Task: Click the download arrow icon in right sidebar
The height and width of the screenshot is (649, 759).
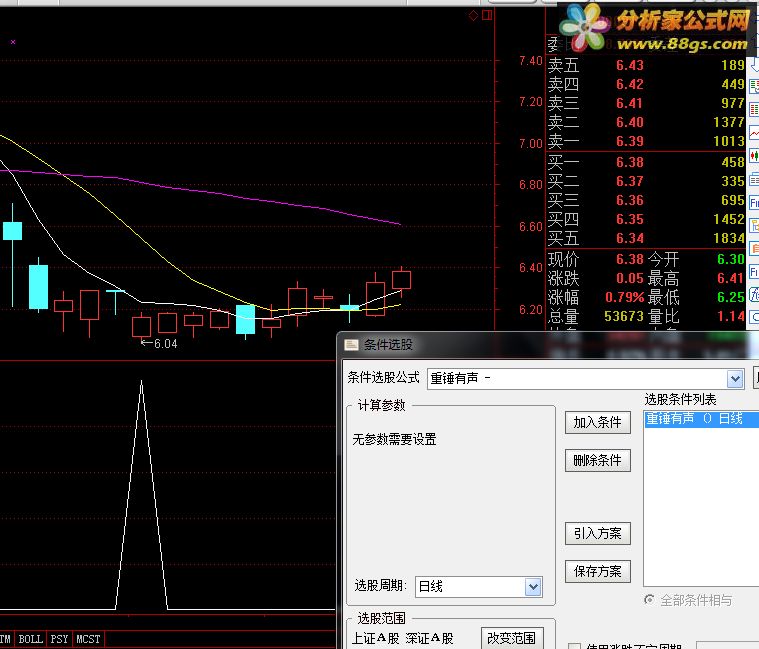Action: pyautogui.click(x=754, y=64)
